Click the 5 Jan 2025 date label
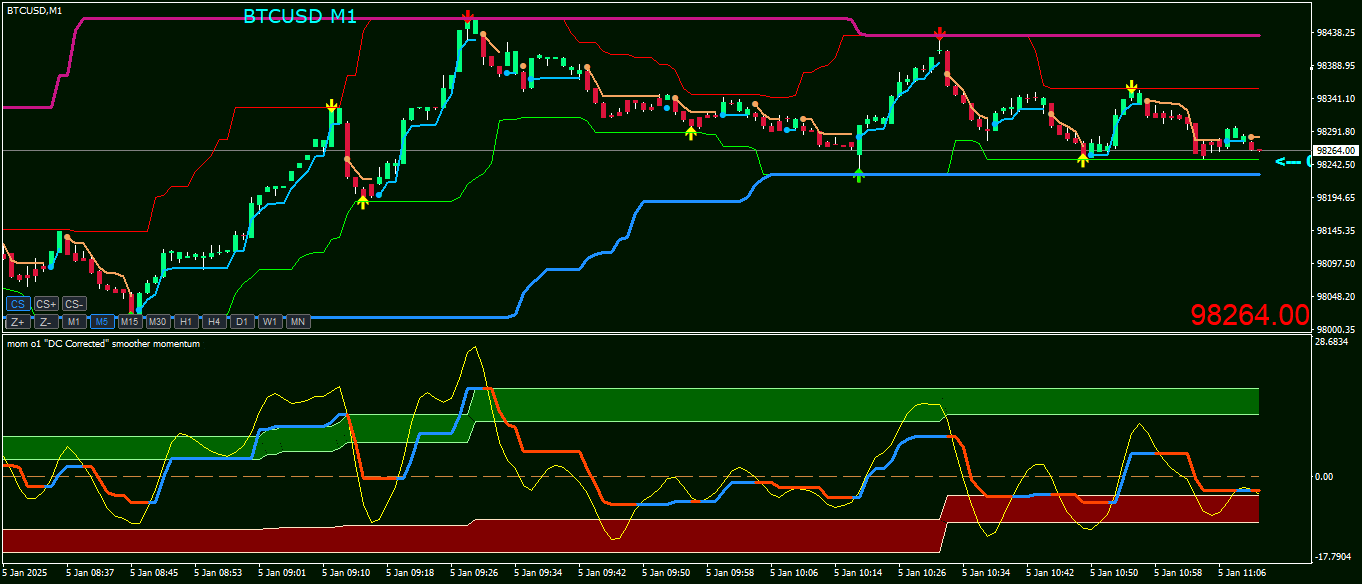The width and height of the screenshot is (1362, 584). coord(25,574)
